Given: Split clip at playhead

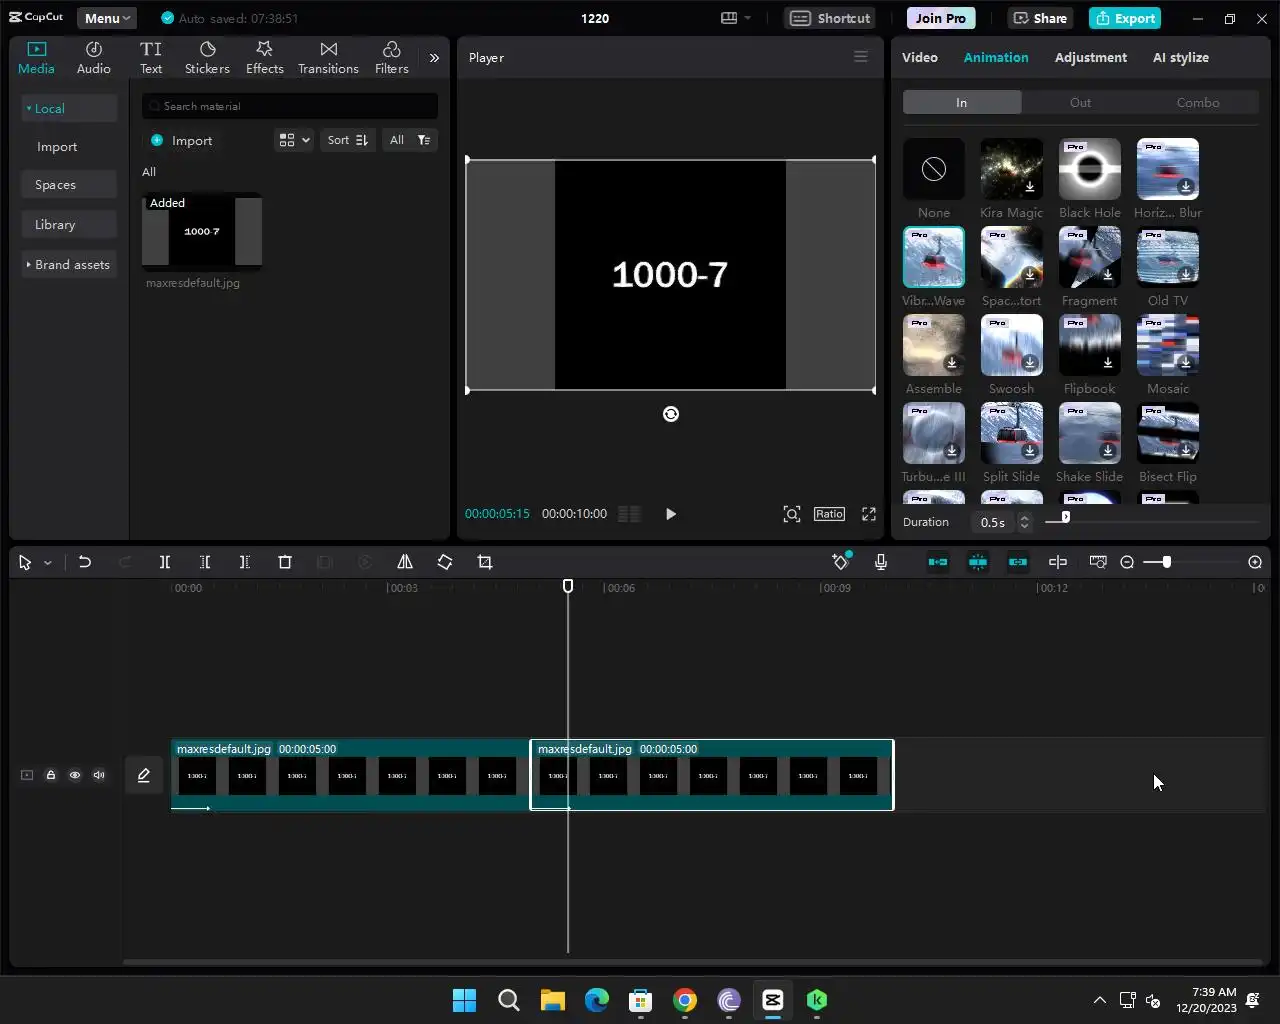Looking at the screenshot, I should point(165,562).
